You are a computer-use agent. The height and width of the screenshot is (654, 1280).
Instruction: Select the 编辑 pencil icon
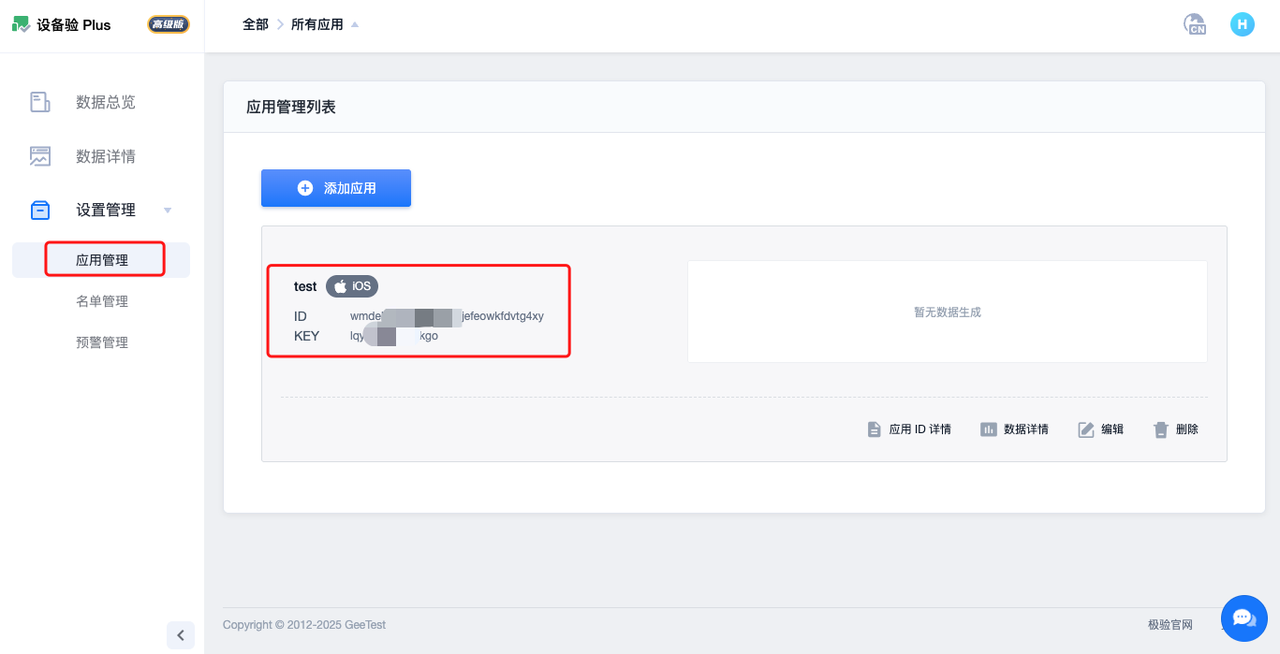pyautogui.click(x=1085, y=429)
